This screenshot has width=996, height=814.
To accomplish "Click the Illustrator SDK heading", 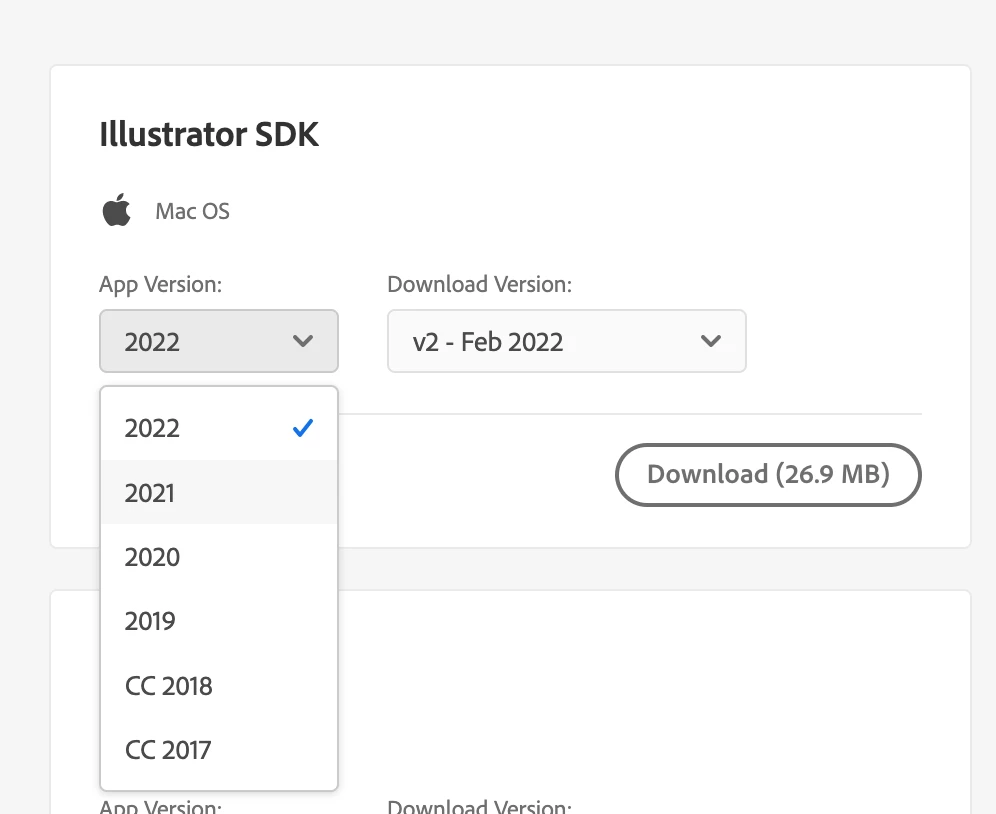I will coord(209,134).
